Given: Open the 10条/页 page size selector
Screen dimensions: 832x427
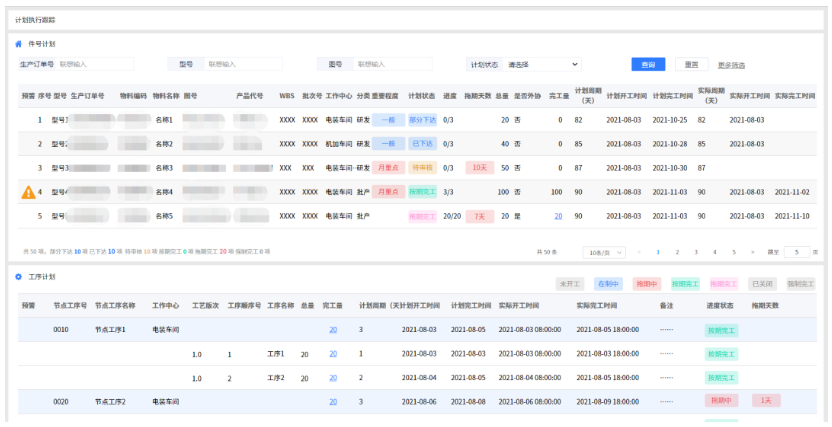Looking at the screenshot, I should 605,252.
